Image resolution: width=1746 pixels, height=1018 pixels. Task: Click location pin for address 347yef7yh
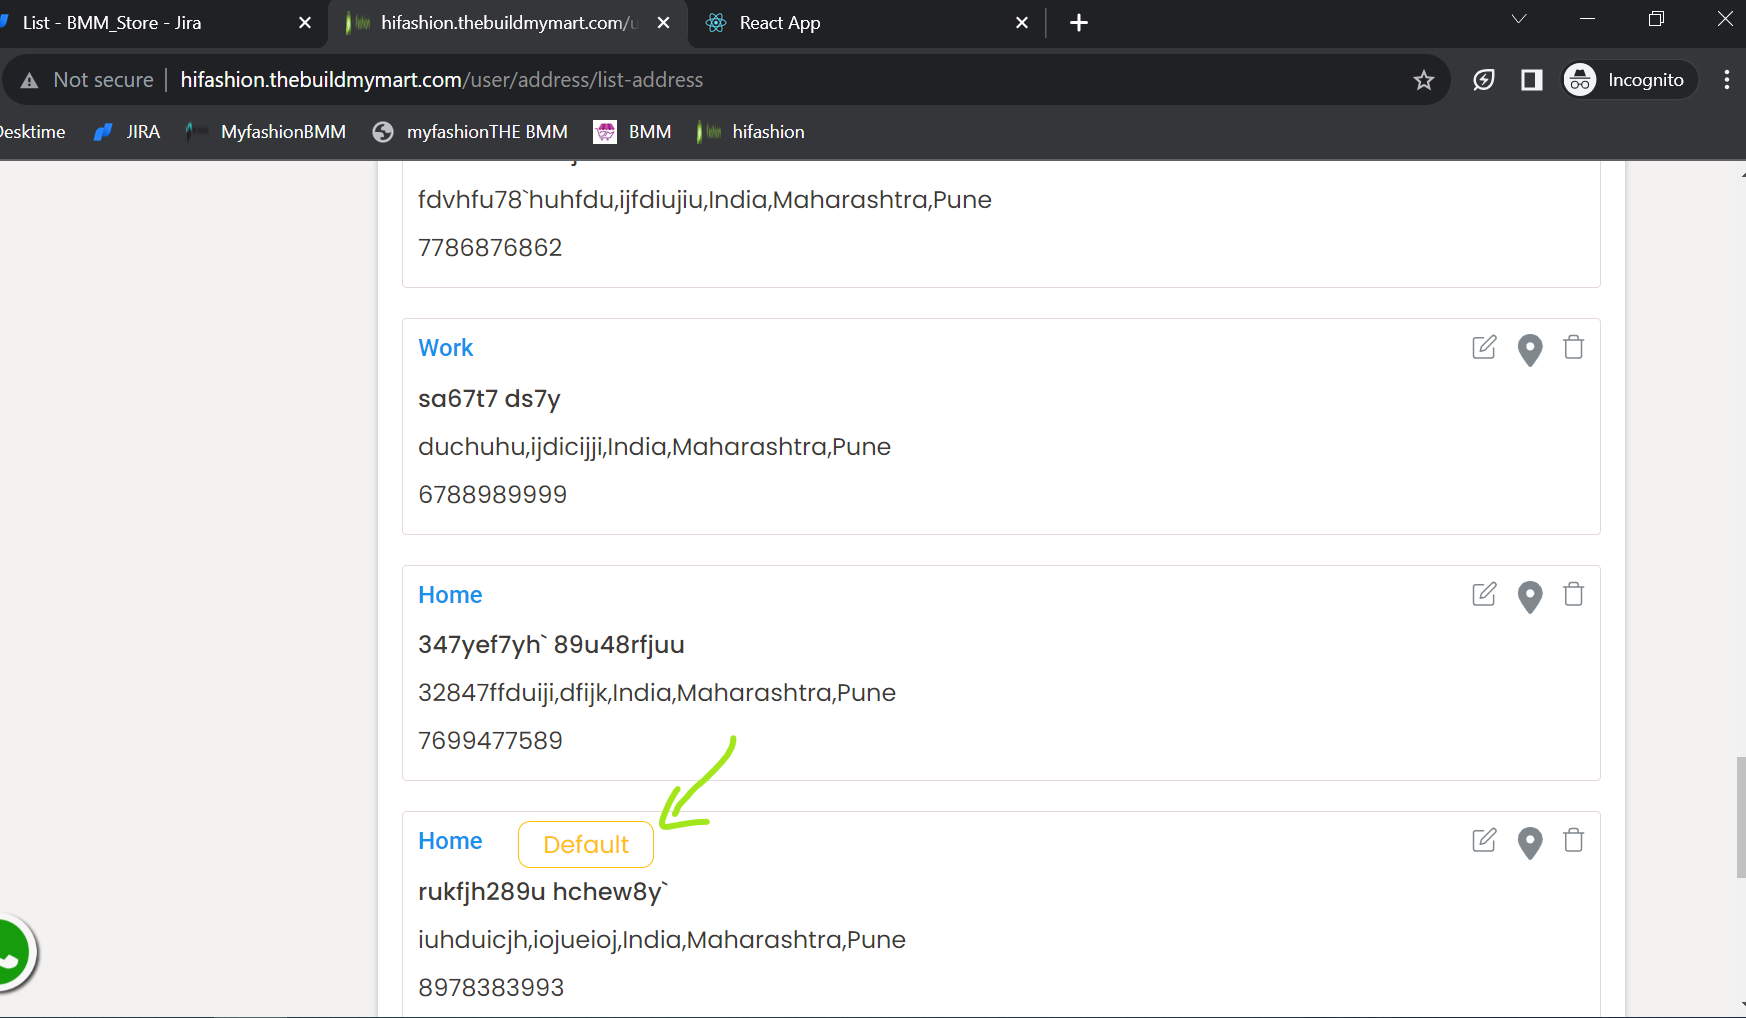point(1530,597)
